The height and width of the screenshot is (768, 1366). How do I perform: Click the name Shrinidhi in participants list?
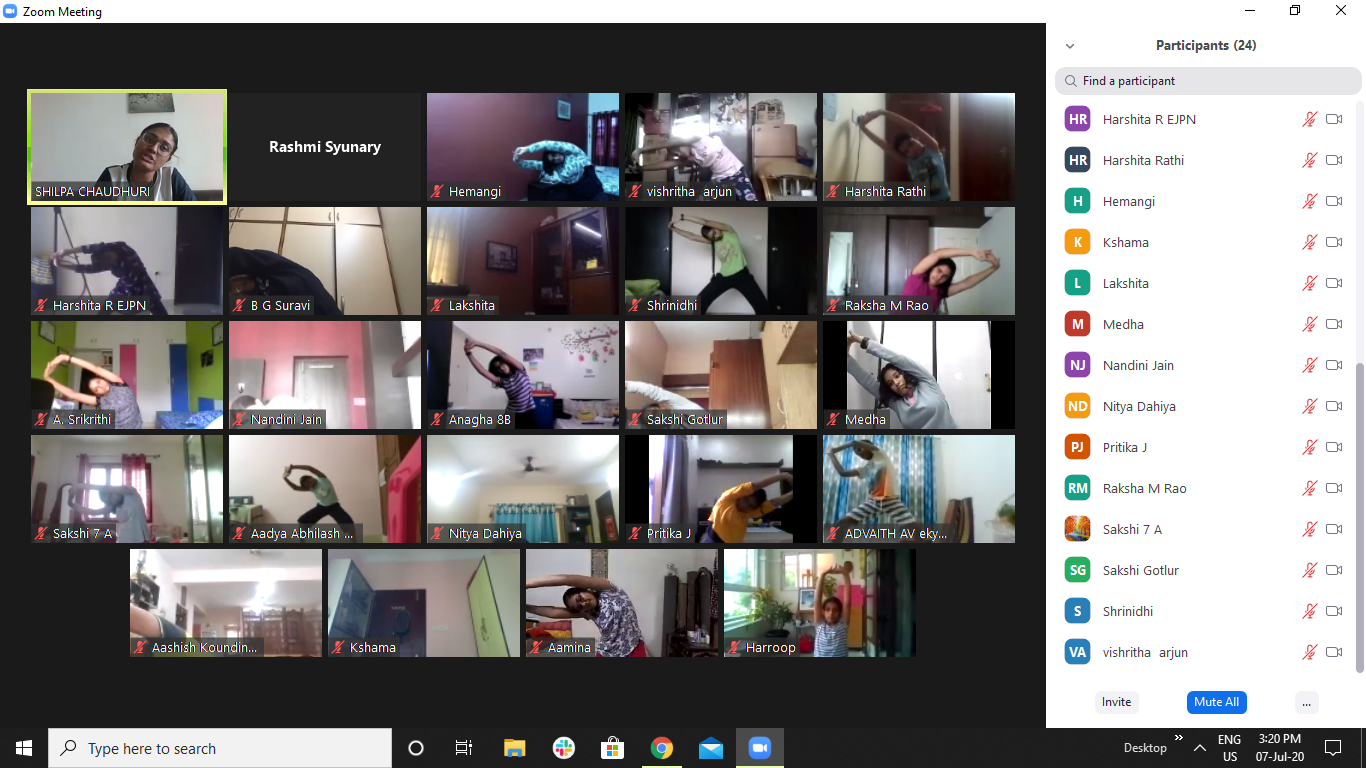click(x=1128, y=611)
